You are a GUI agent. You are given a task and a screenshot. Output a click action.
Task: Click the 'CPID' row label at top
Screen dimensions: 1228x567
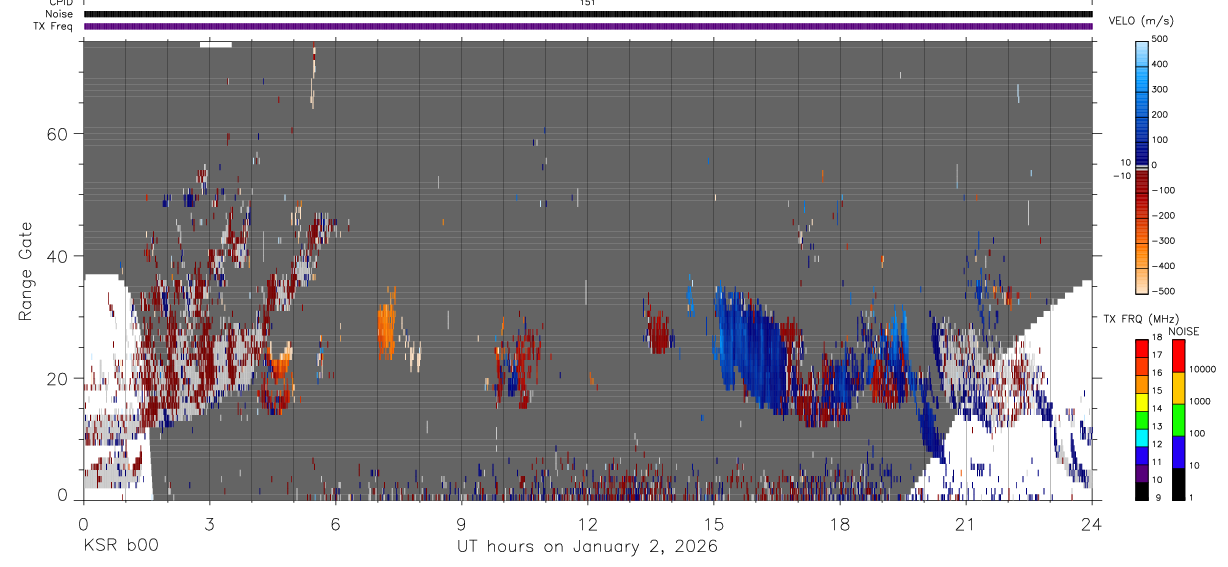pos(60,3)
